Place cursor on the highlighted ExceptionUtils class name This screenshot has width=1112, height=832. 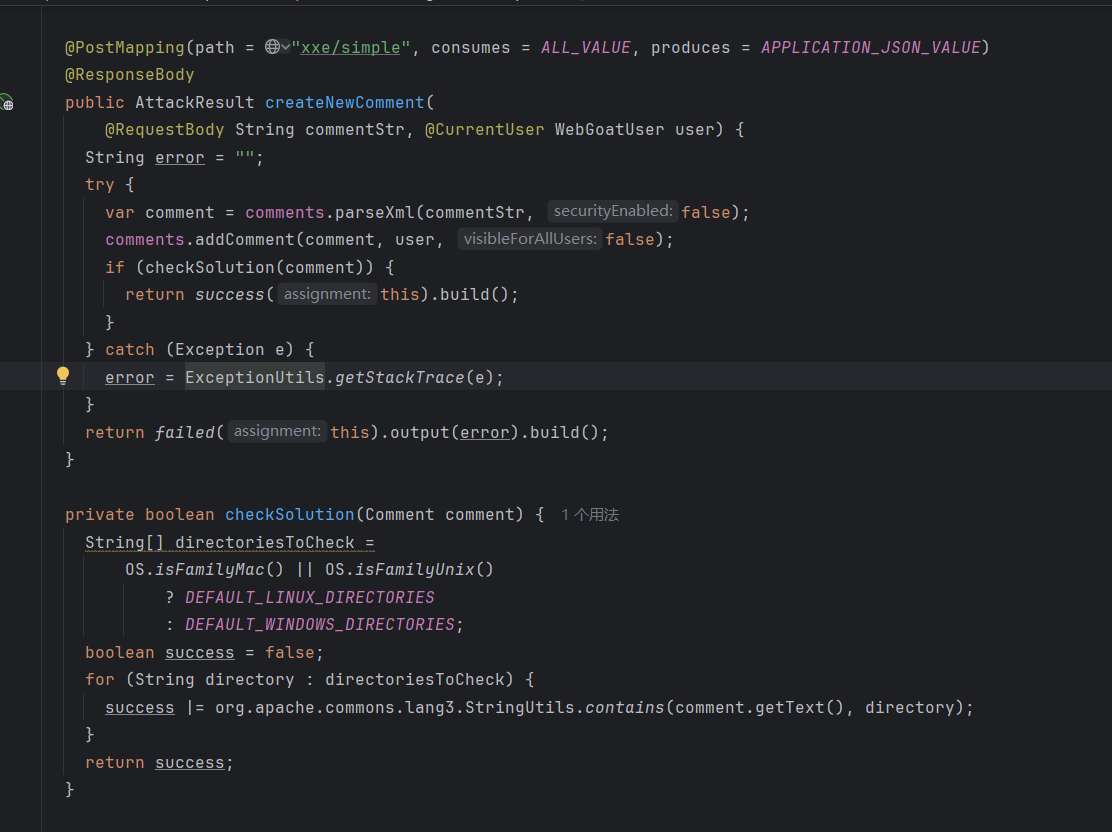(254, 377)
